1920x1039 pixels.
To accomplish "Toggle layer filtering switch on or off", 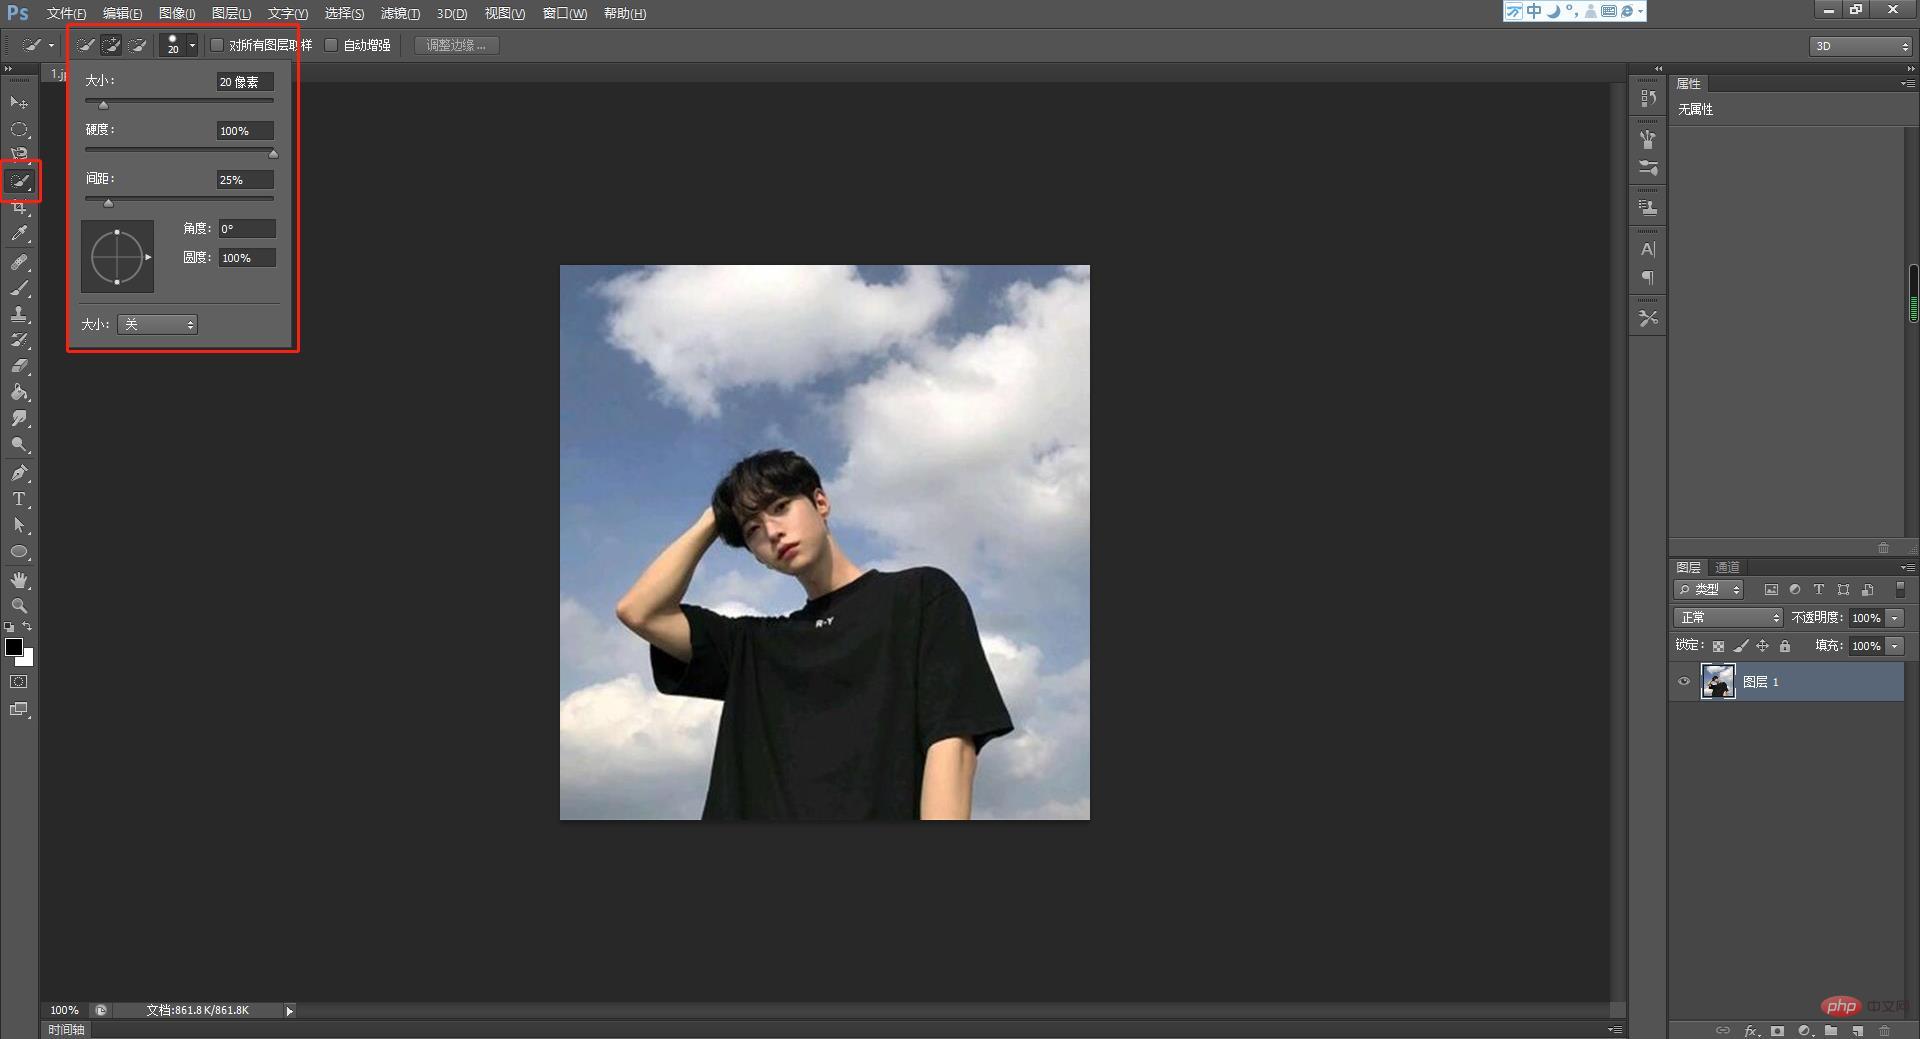I will pos(1900,590).
